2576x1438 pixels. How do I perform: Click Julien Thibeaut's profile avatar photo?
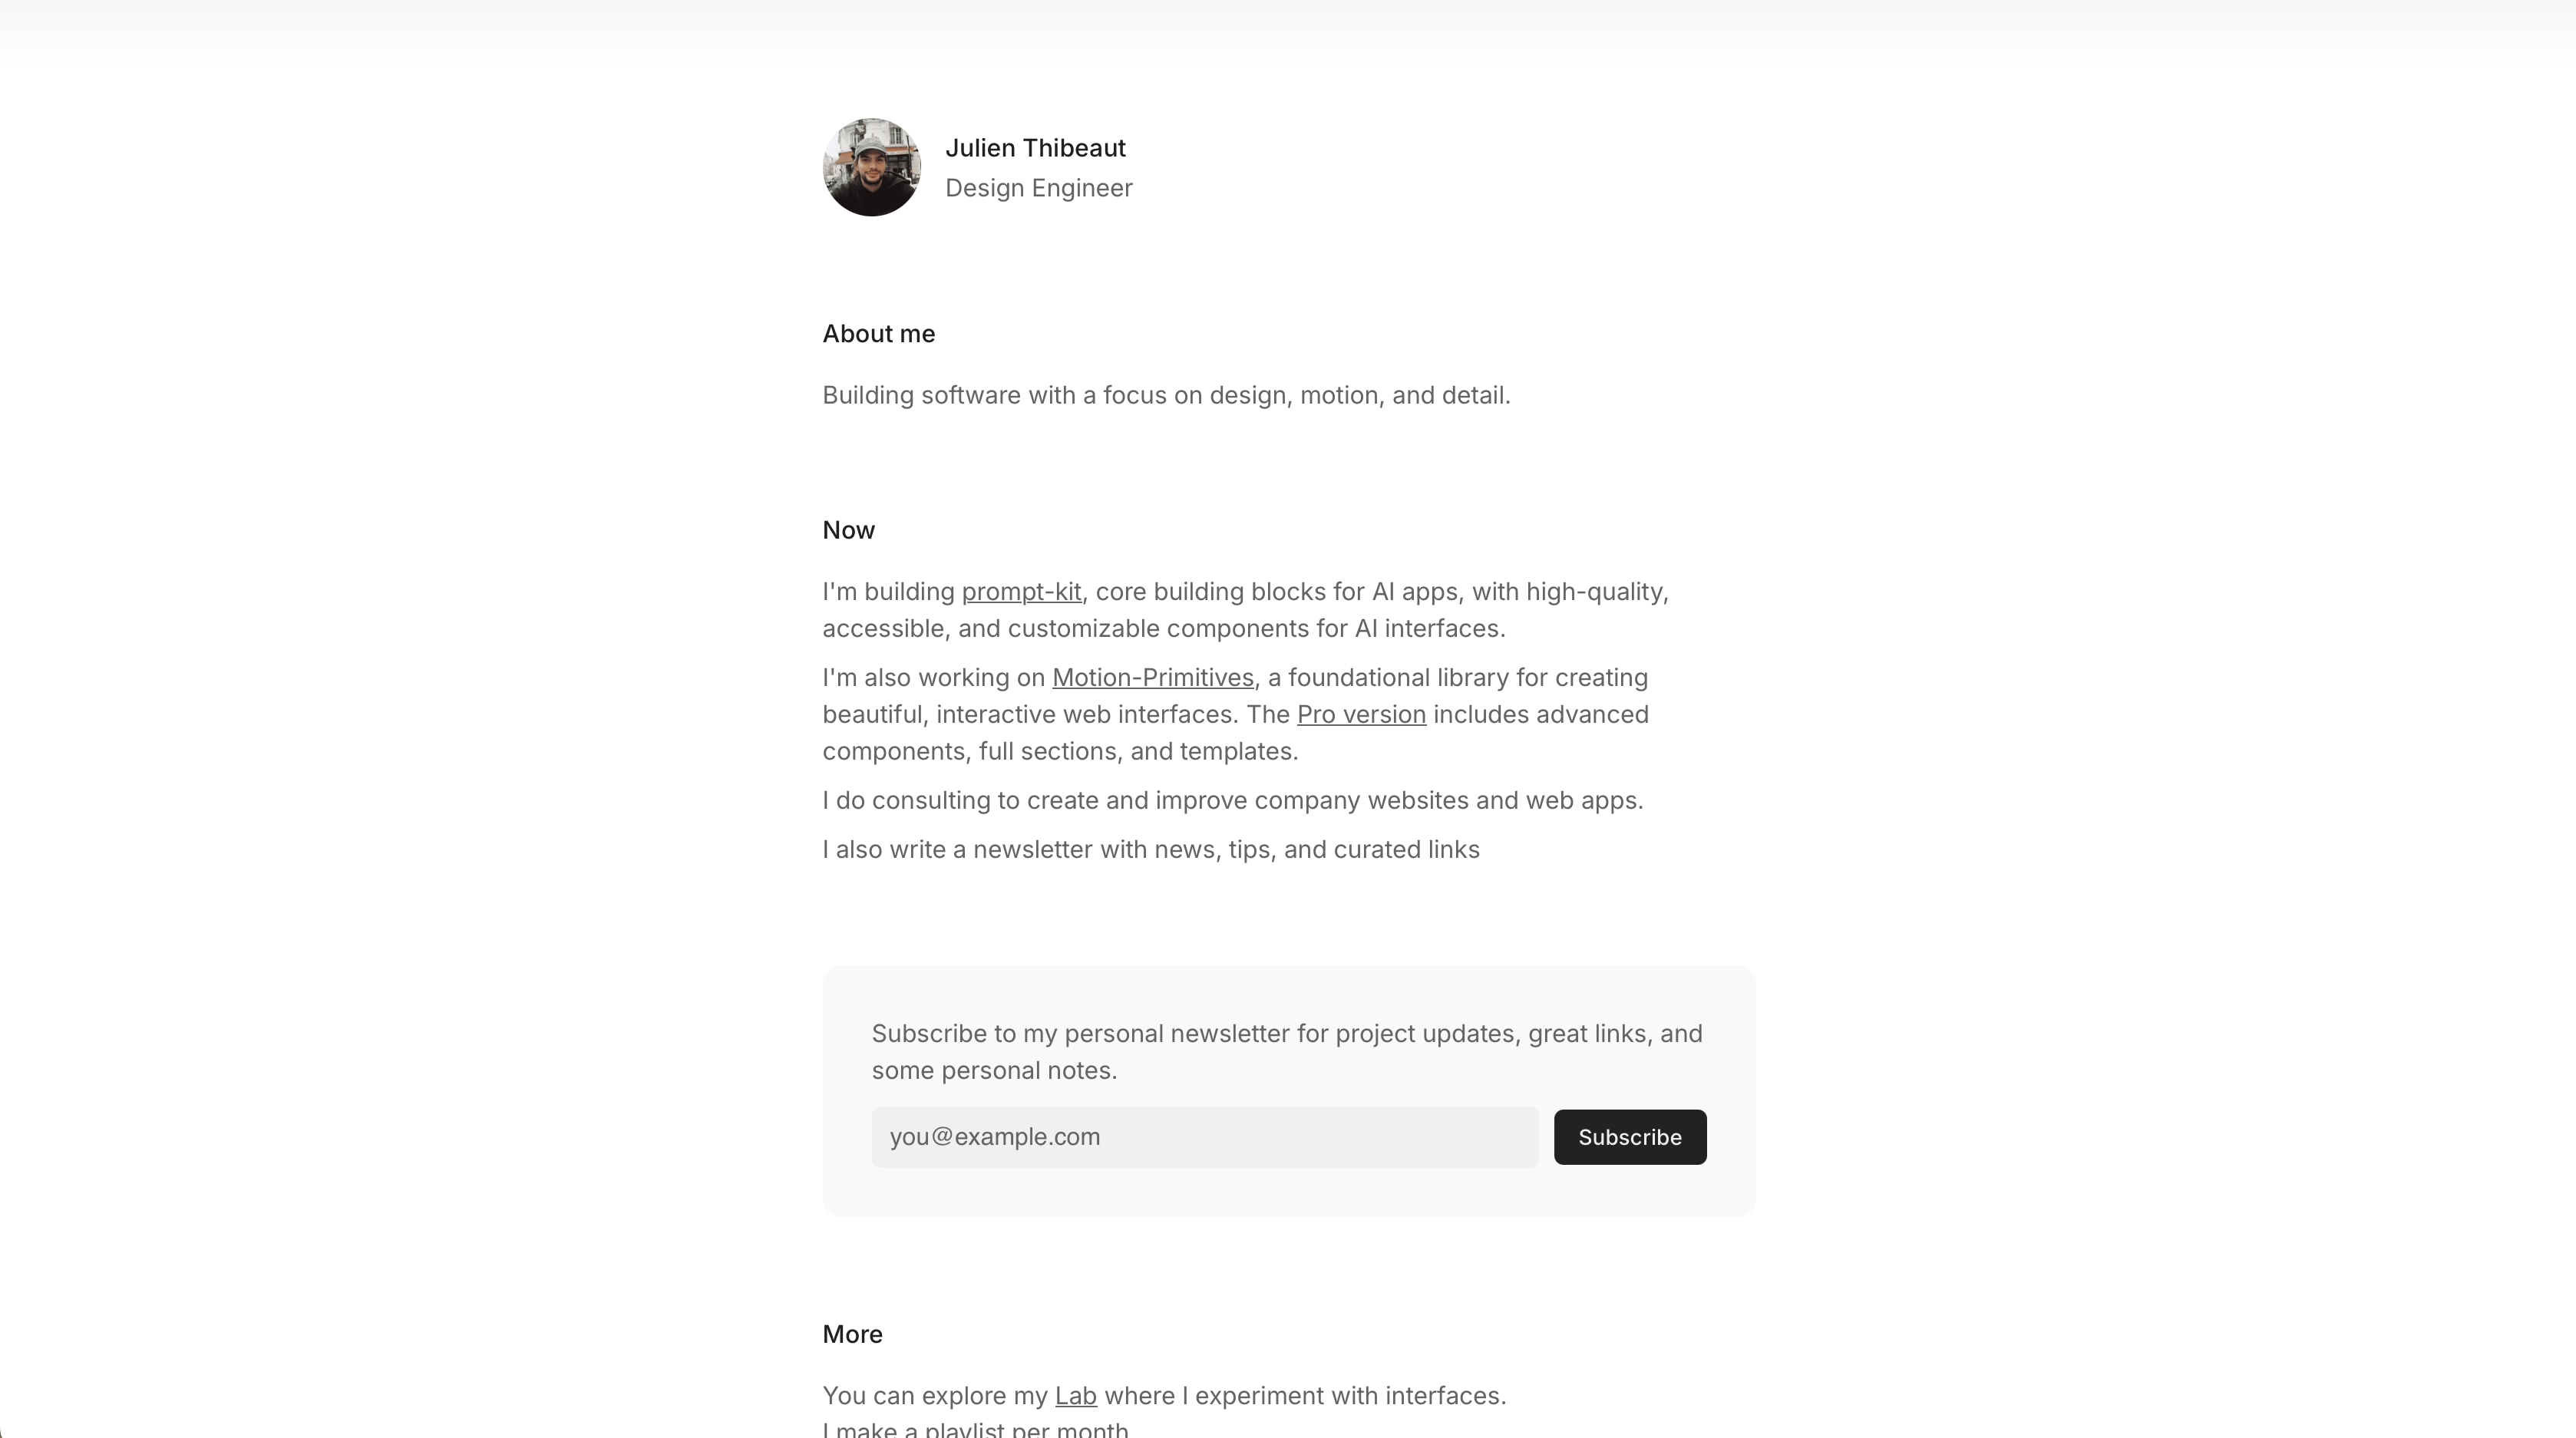pos(871,167)
